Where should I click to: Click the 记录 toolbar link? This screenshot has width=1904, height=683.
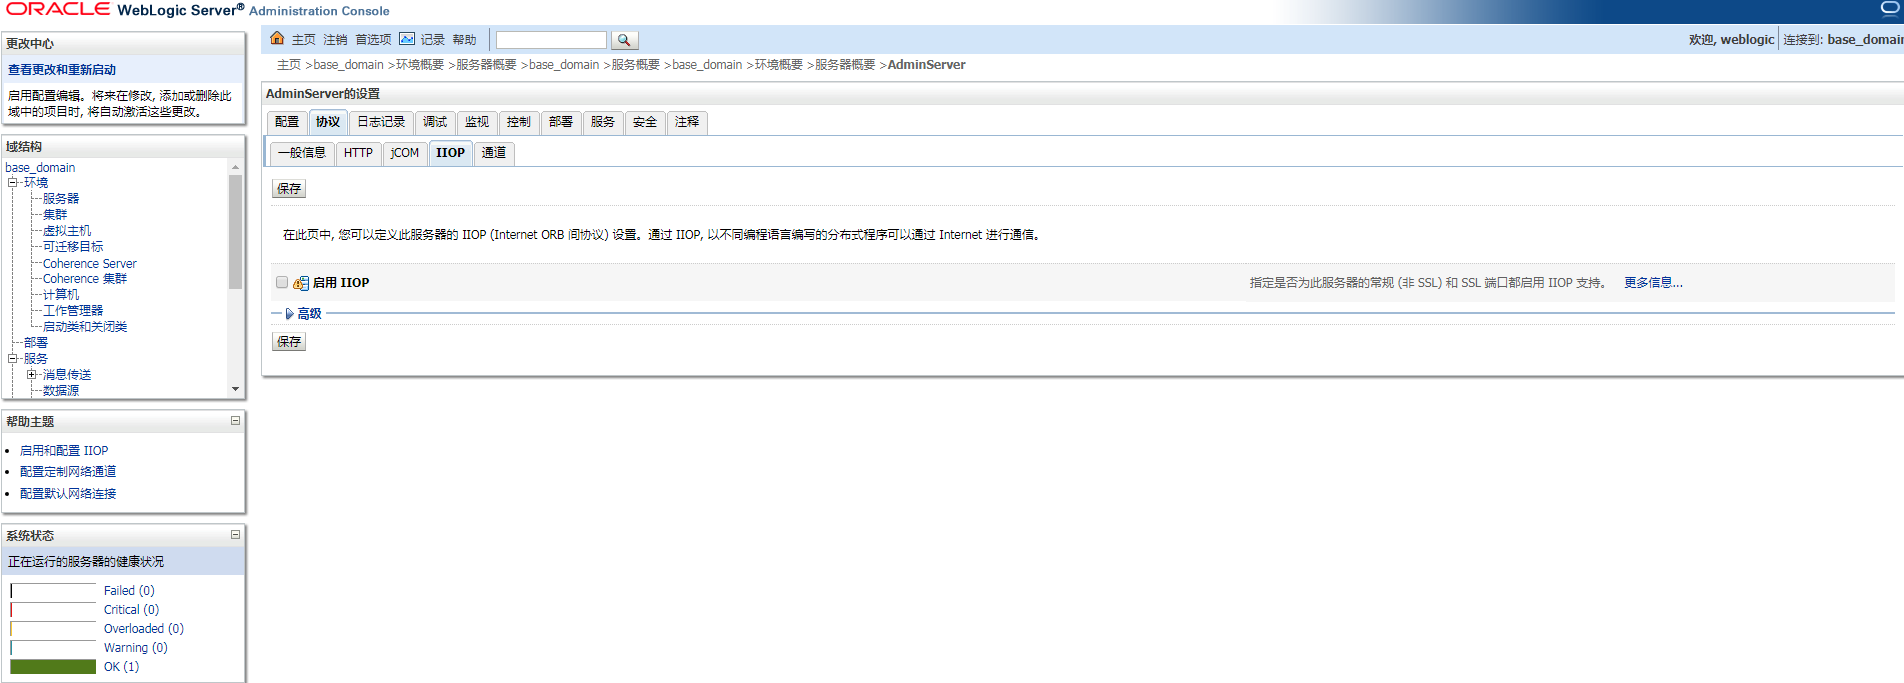433,40
